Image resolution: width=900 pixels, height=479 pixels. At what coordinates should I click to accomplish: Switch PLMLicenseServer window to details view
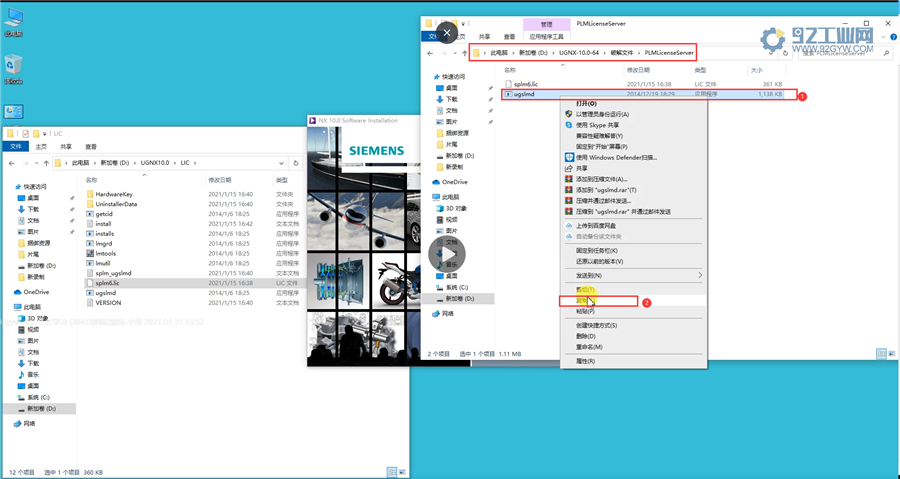(x=881, y=354)
